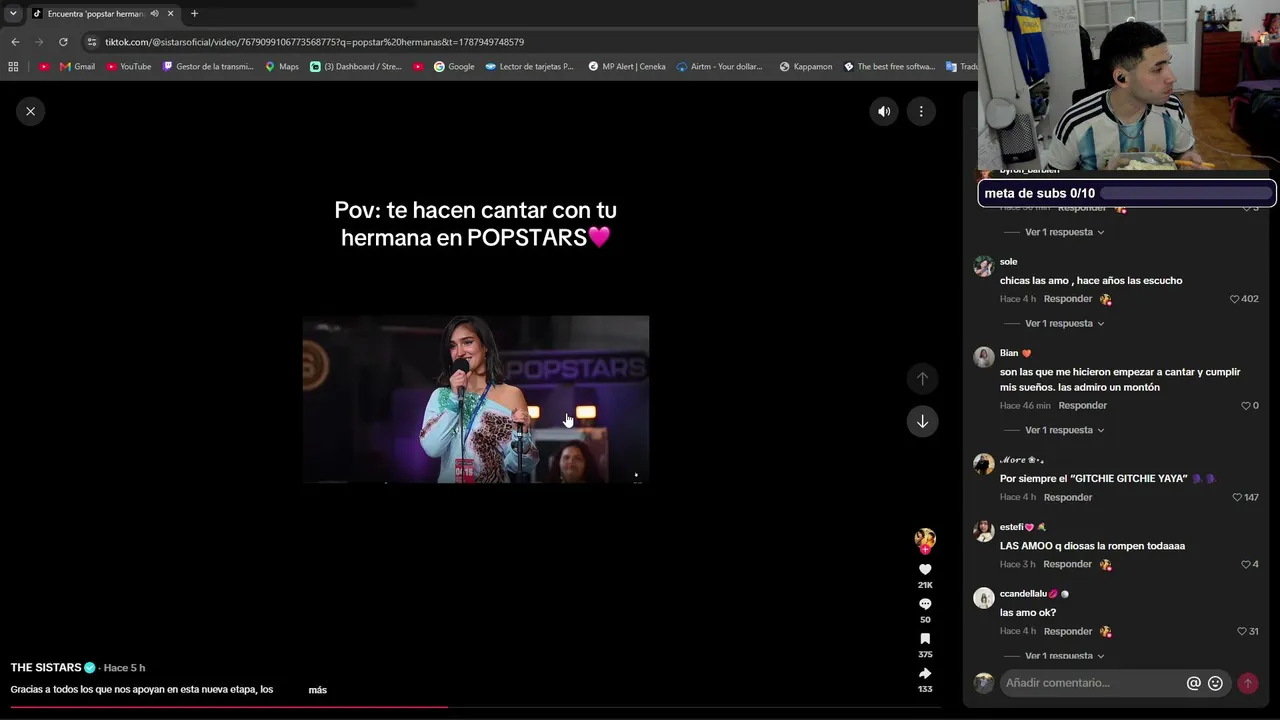Screen dimensions: 1280x720
Task: Open the Google bookmark
Action: (x=454, y=67)
